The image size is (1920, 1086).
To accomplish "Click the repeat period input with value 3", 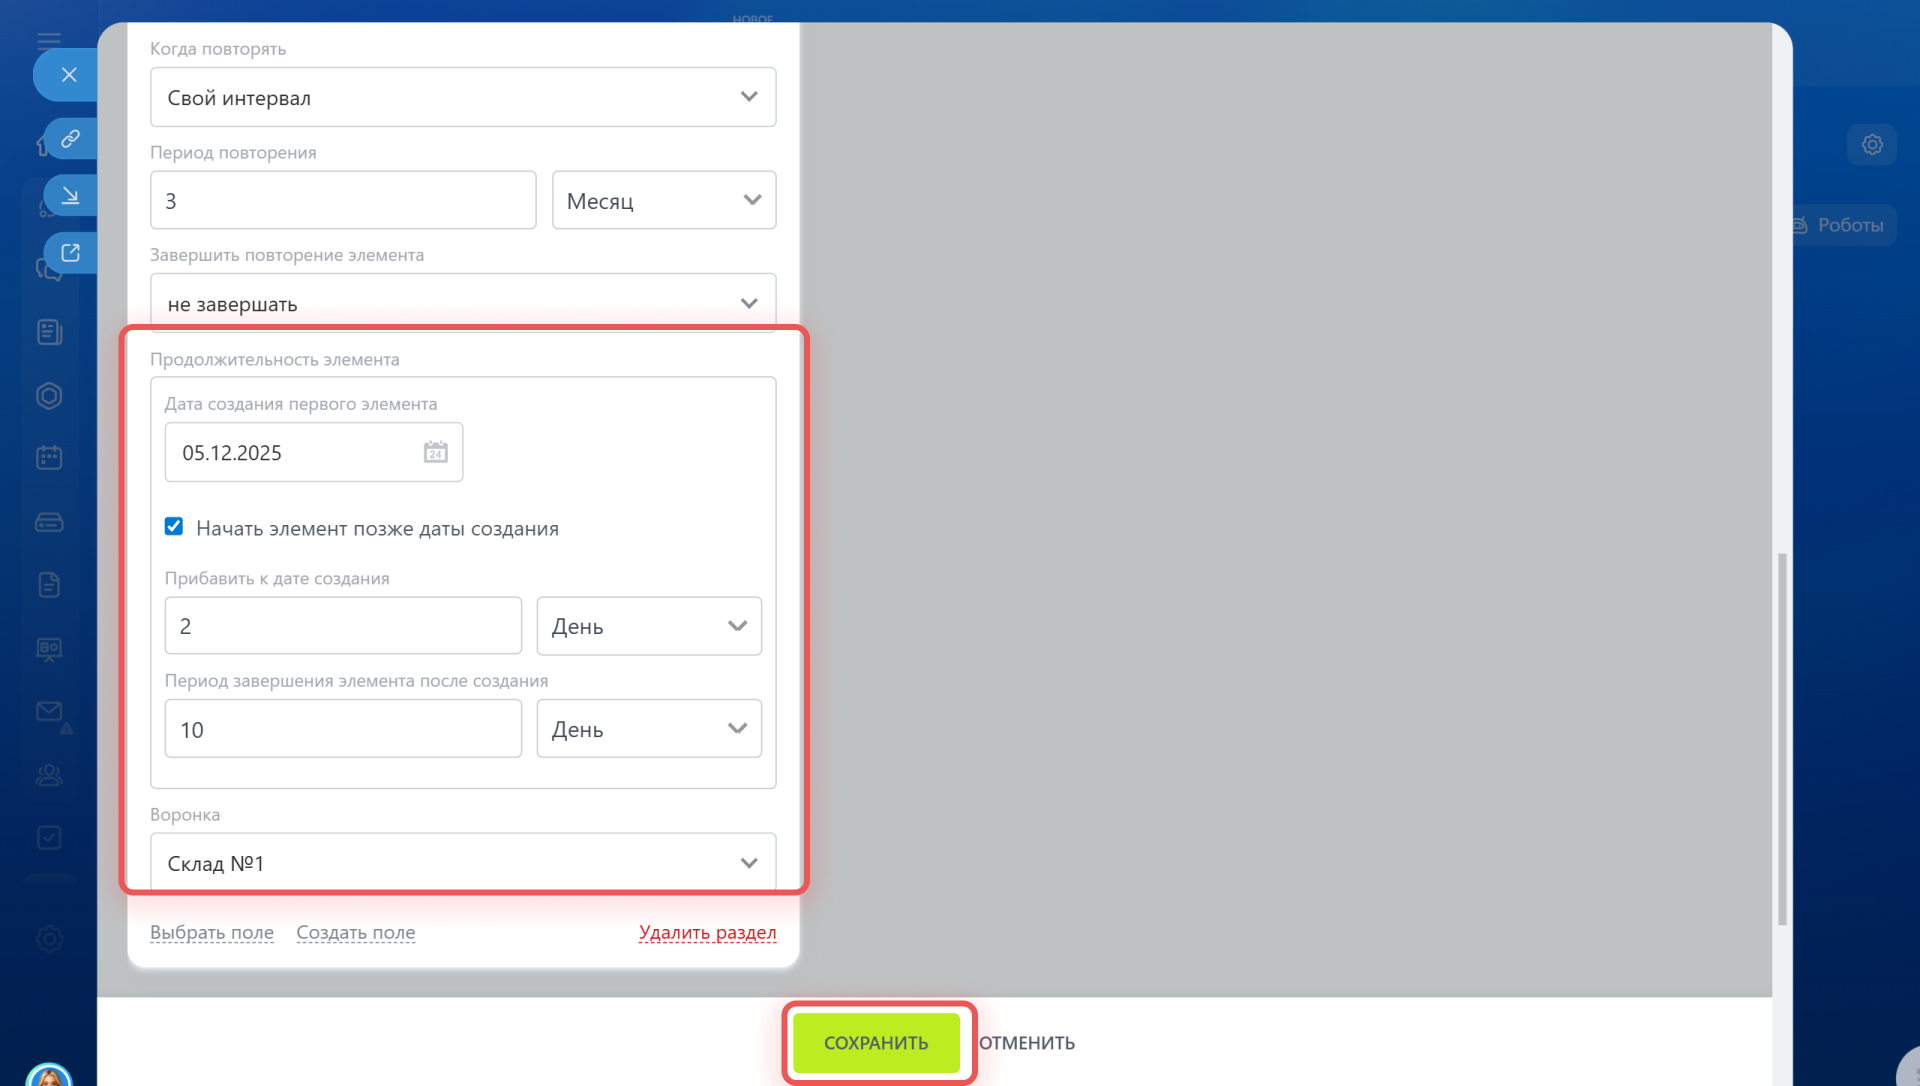I will tap(343, 201).
